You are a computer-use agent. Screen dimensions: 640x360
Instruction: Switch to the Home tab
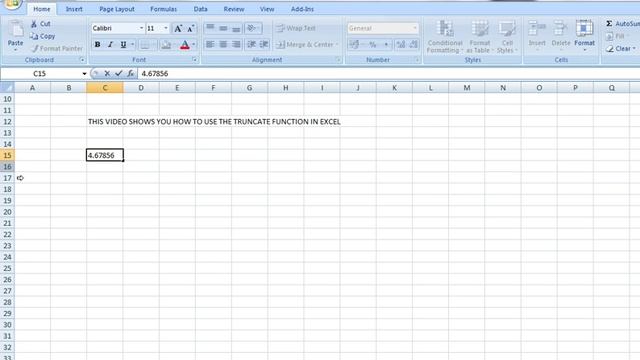[x=42, y=9]
